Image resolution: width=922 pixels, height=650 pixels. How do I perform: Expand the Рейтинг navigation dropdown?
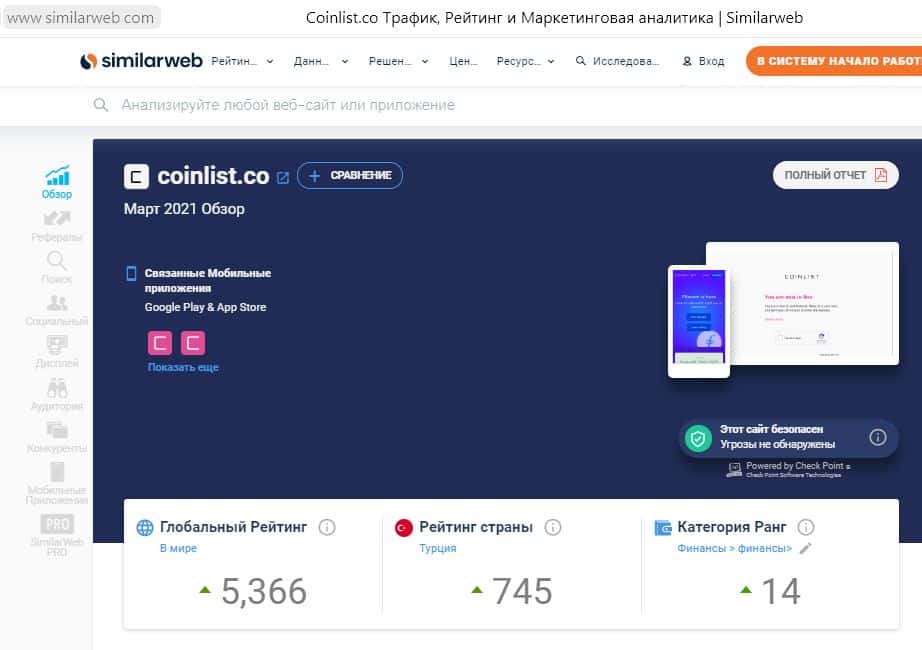(x=242, y=61)
